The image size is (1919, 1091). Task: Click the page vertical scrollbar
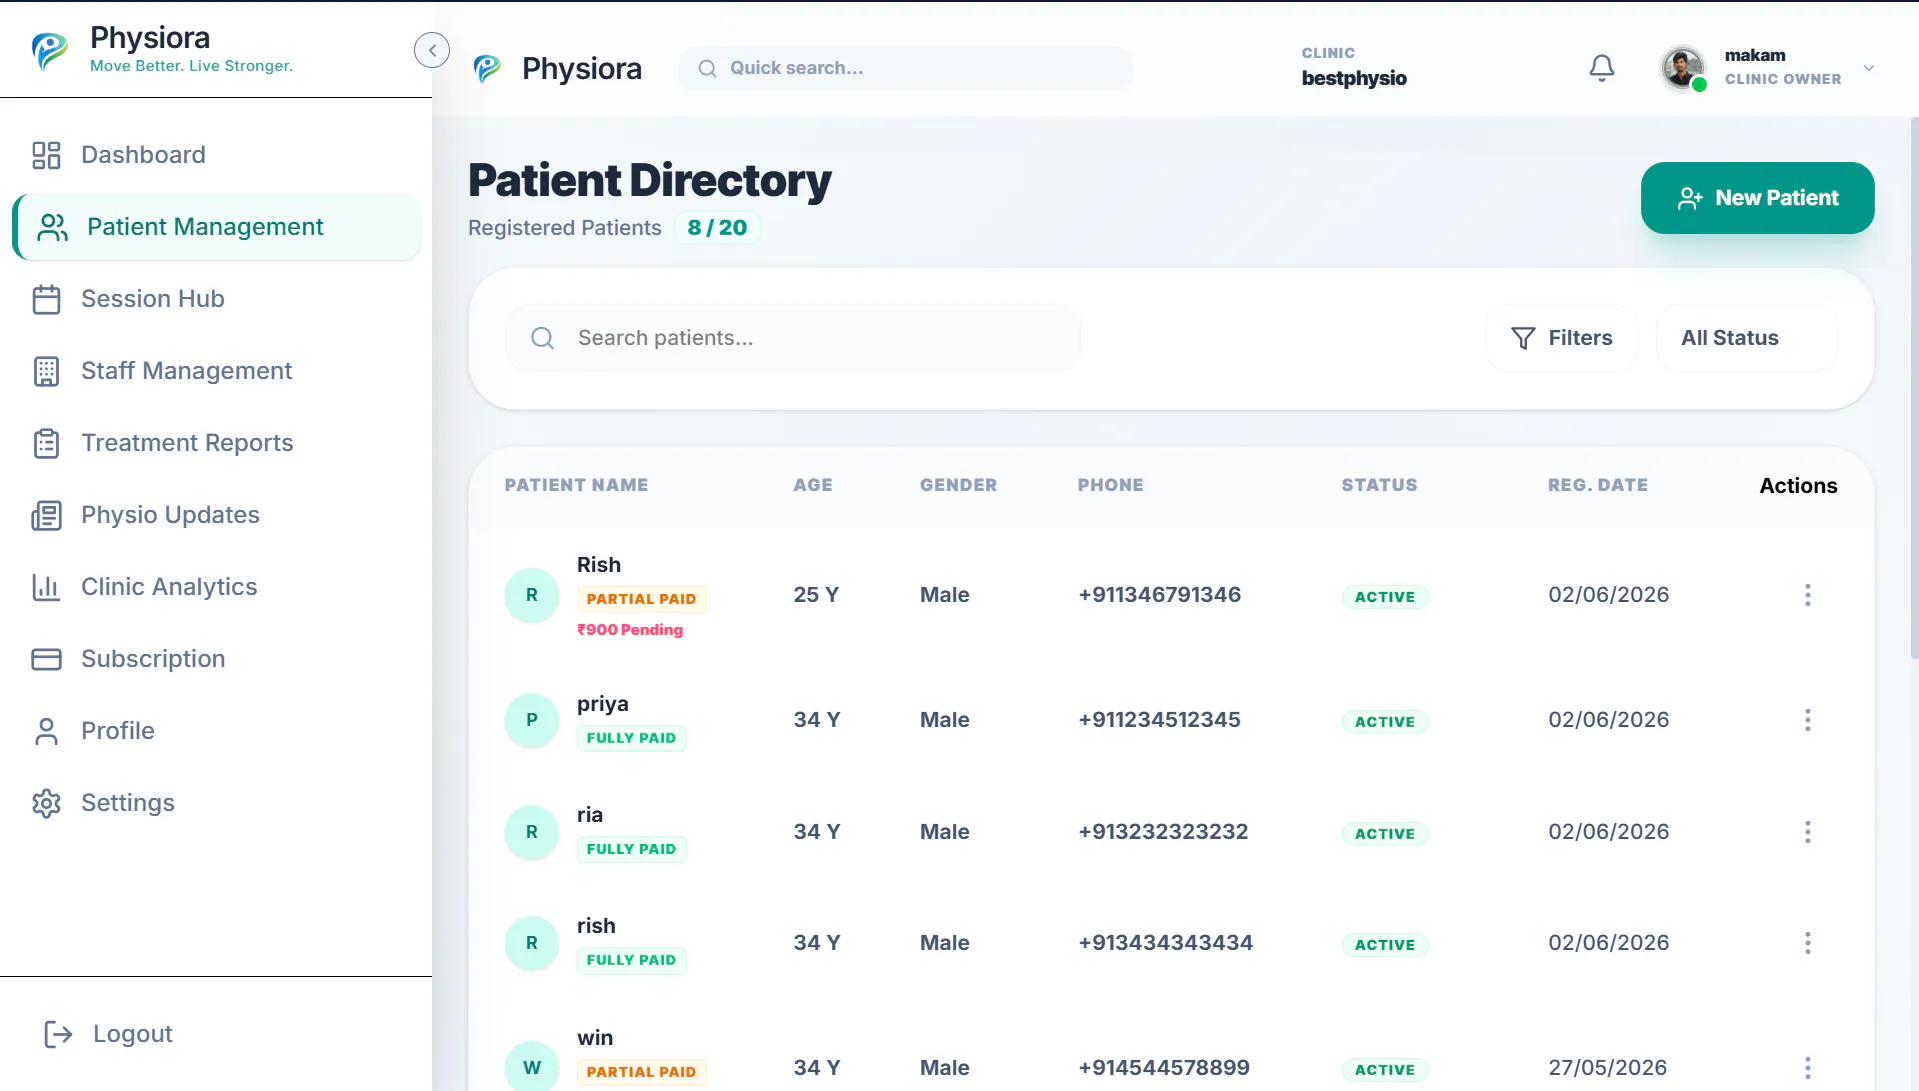point(1914,388)
